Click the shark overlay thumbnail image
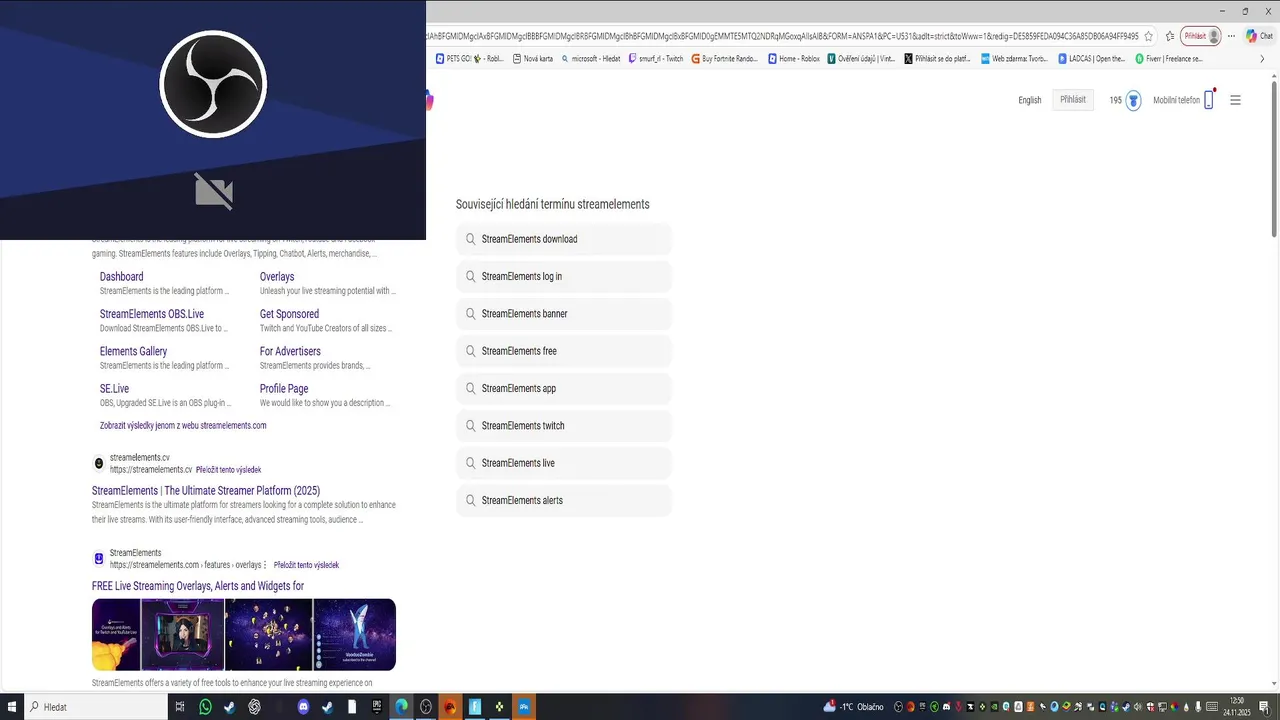 (355, 635)
